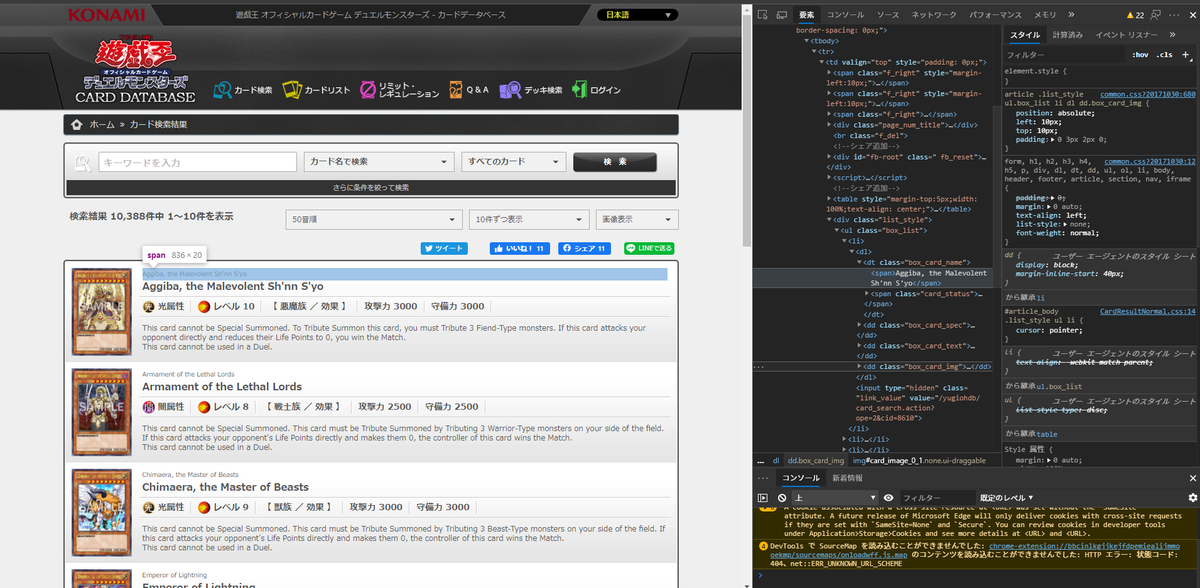The height and width of the screenshot is (588, 1200).
Task: Open リミット・レギュレーション navigation item
Action: pos(400,90)
